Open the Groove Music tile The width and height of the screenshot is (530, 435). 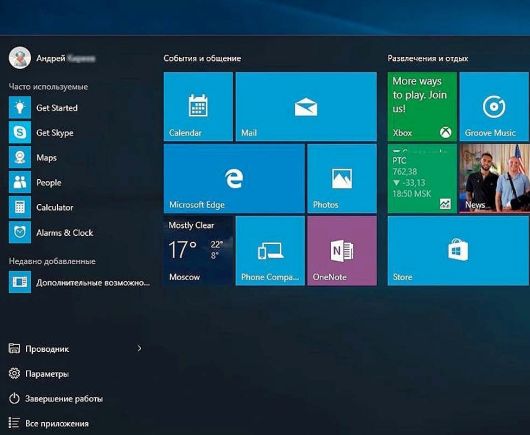(494, 106)
